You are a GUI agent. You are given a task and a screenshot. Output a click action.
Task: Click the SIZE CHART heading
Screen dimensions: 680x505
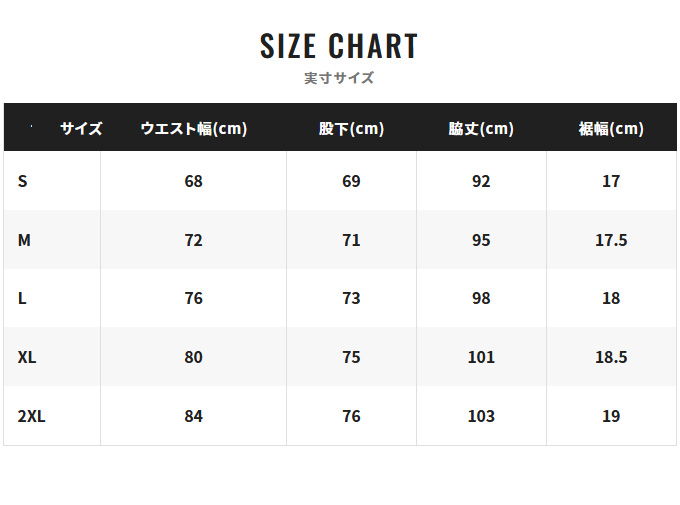coord(339,46)
